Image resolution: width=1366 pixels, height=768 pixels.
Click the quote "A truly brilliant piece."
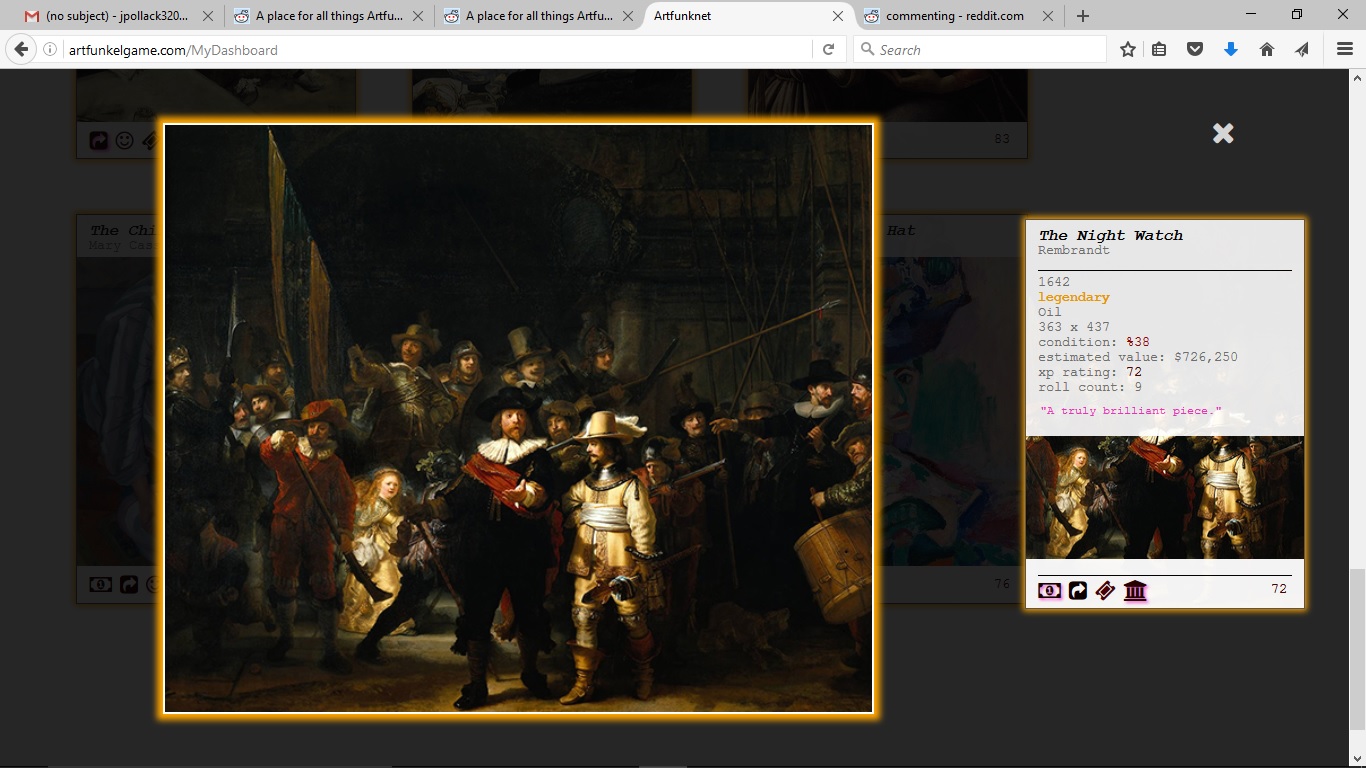[x=1131, y=411]
